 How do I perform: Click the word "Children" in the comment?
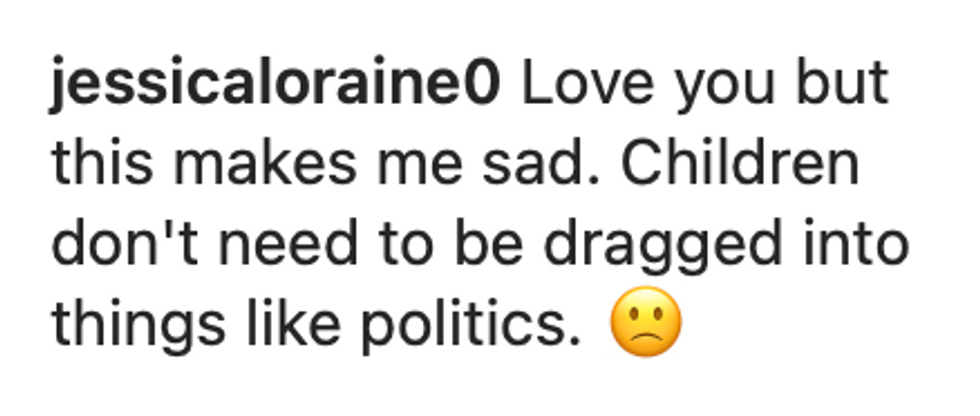(x=740, y=164)
